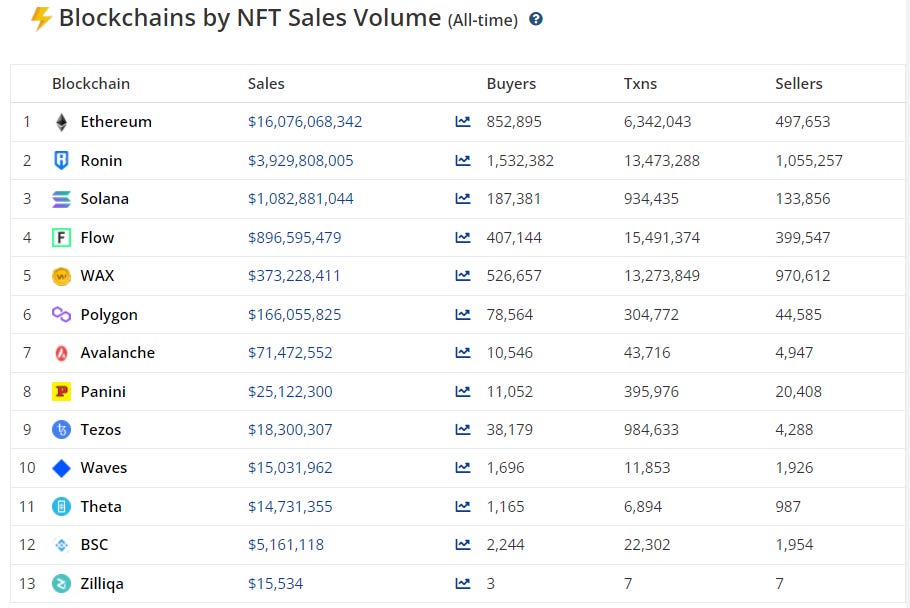Open the Flow sales chart icon
Viewport: 910px width, 608px height.
[463, 238]
